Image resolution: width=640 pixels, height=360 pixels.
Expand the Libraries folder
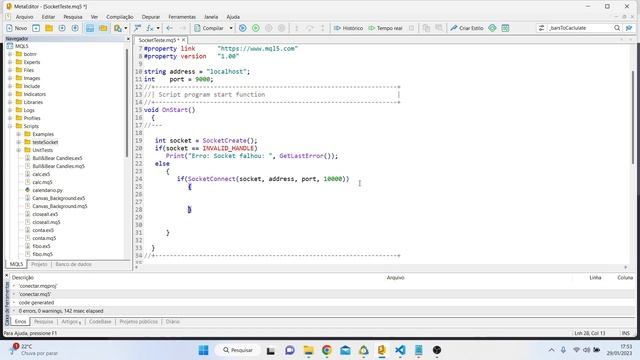click(10, 102)
